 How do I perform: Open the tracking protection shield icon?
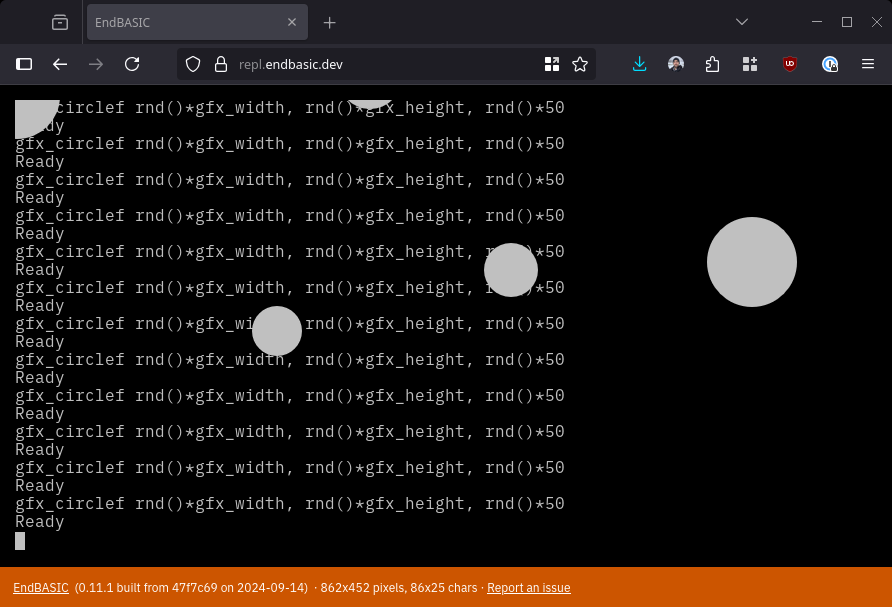point(193,64)
